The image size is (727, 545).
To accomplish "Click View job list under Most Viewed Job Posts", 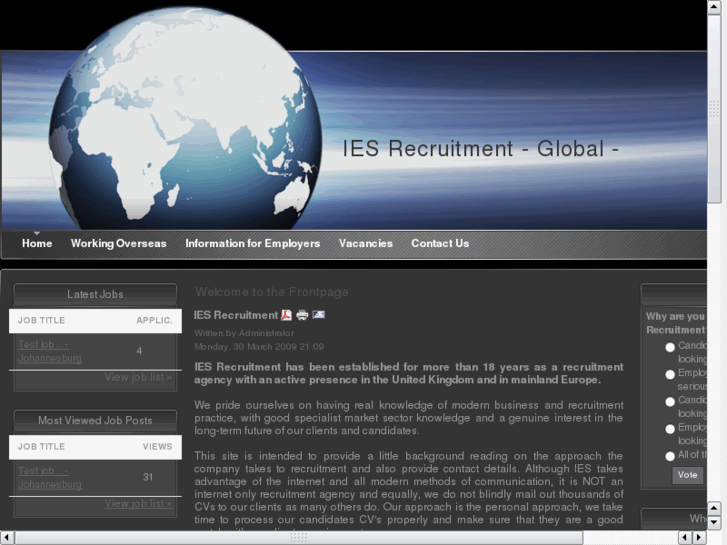I will 138,503.
